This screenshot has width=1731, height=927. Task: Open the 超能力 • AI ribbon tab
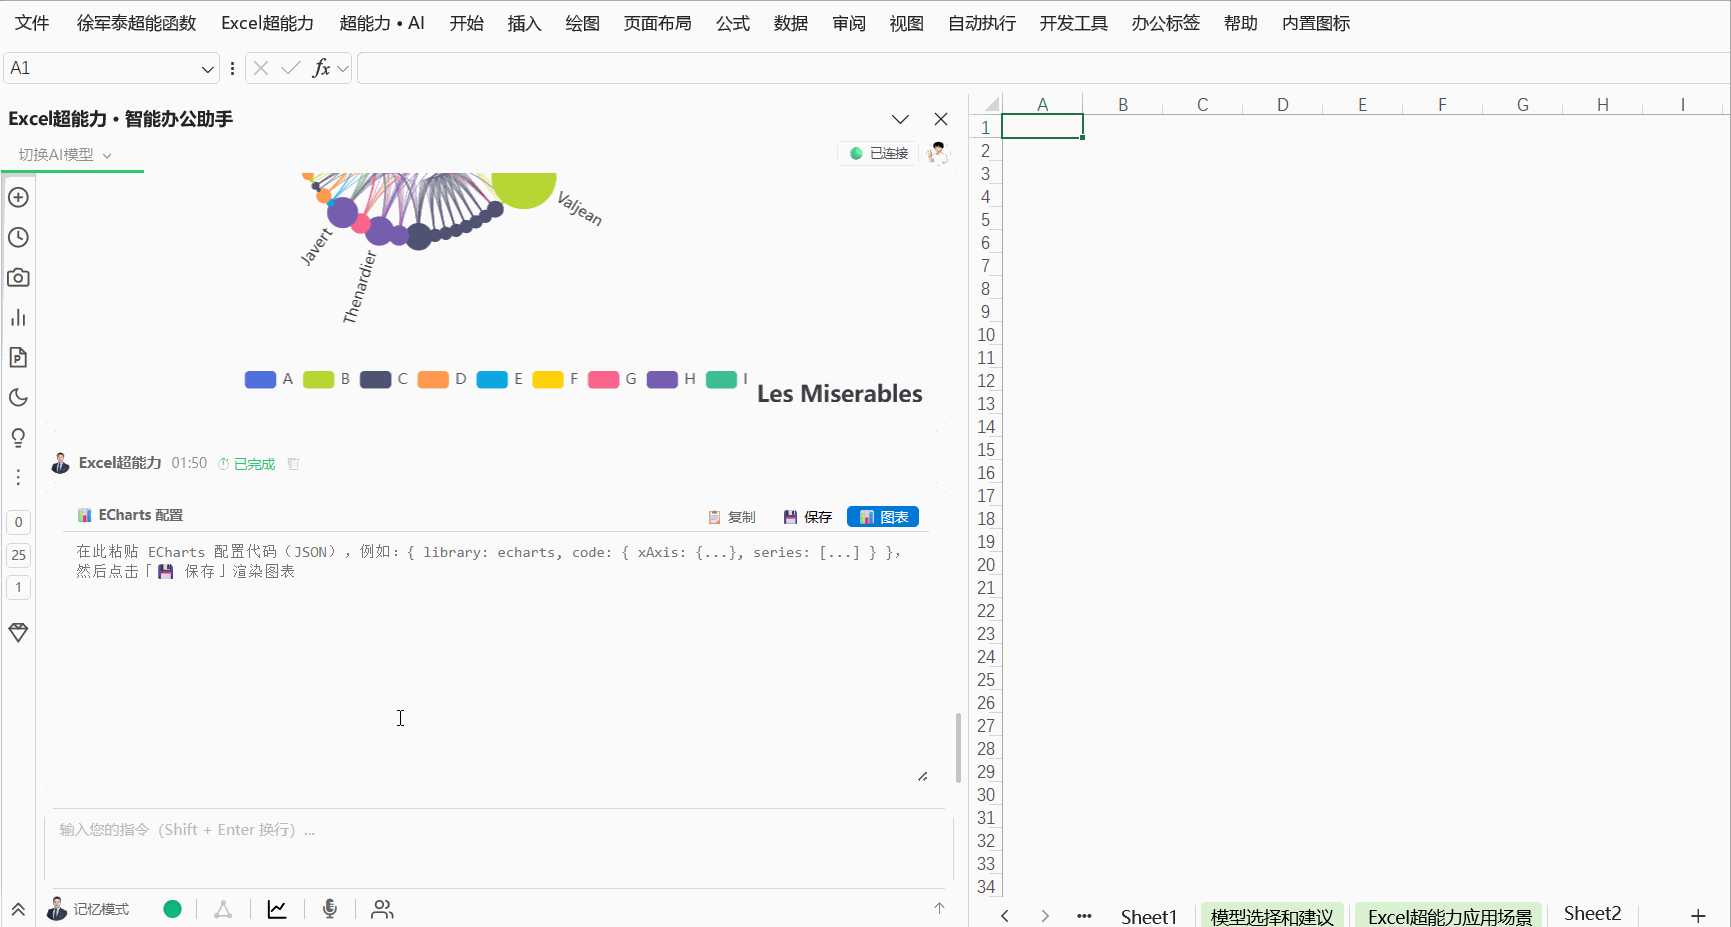click(382, 23)
